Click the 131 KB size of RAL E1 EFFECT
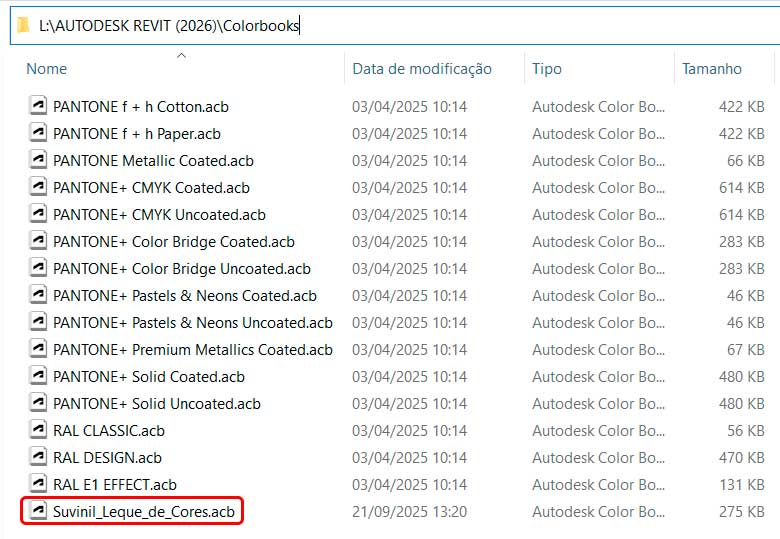 pyautogui.click(x=742, y=485)
